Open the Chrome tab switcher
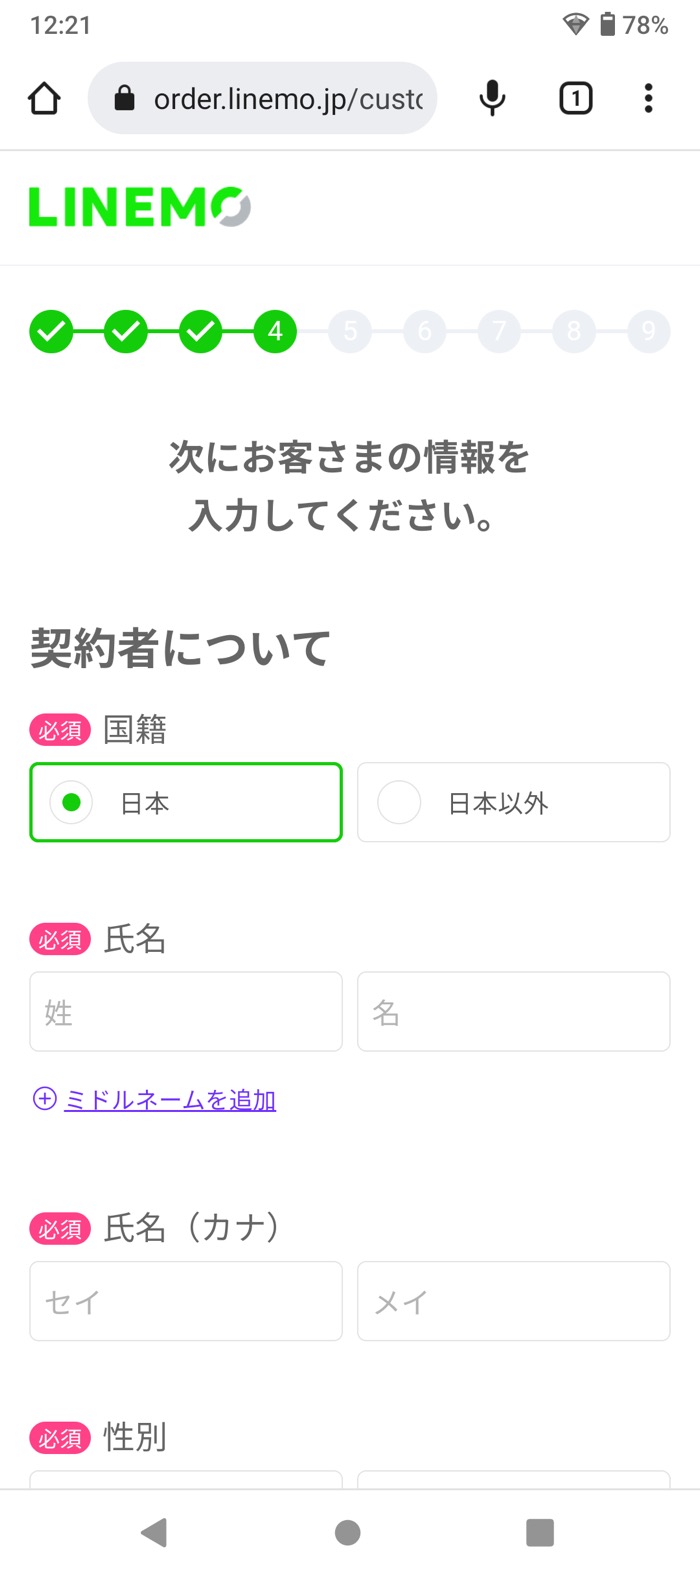700x1576 pixels. (x=575, y=97)
